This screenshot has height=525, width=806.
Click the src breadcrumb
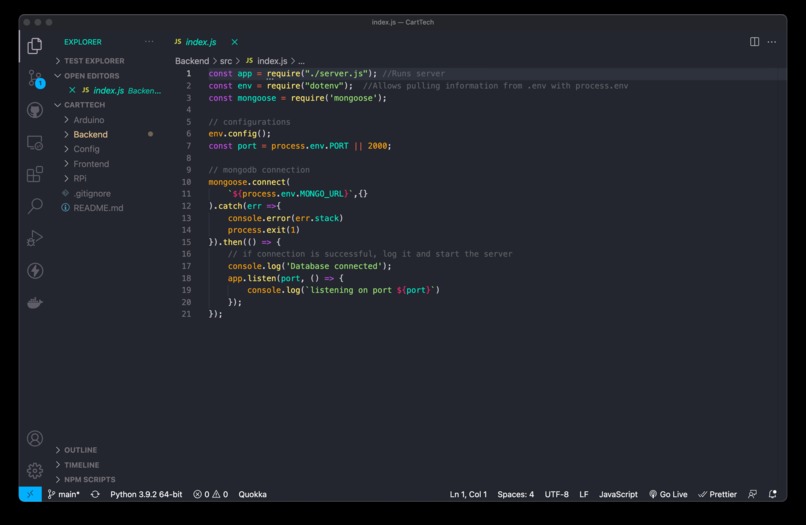coord(226,61)
